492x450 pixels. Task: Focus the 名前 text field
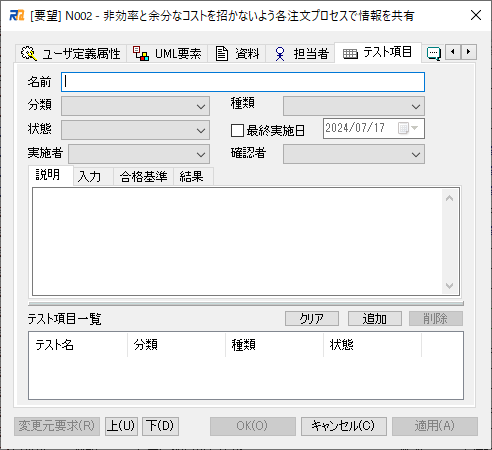(243, 82)
